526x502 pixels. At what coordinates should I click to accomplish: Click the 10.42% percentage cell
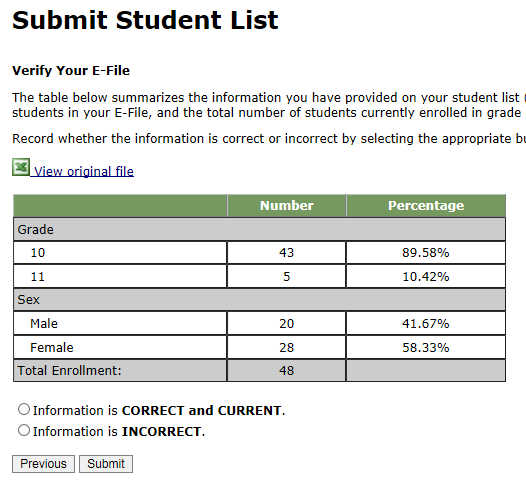426,276
